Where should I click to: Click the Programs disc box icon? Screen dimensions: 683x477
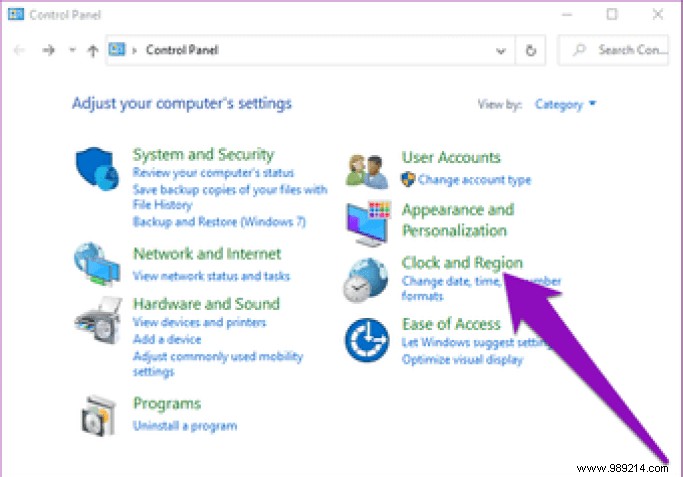(x=99, y=416)
